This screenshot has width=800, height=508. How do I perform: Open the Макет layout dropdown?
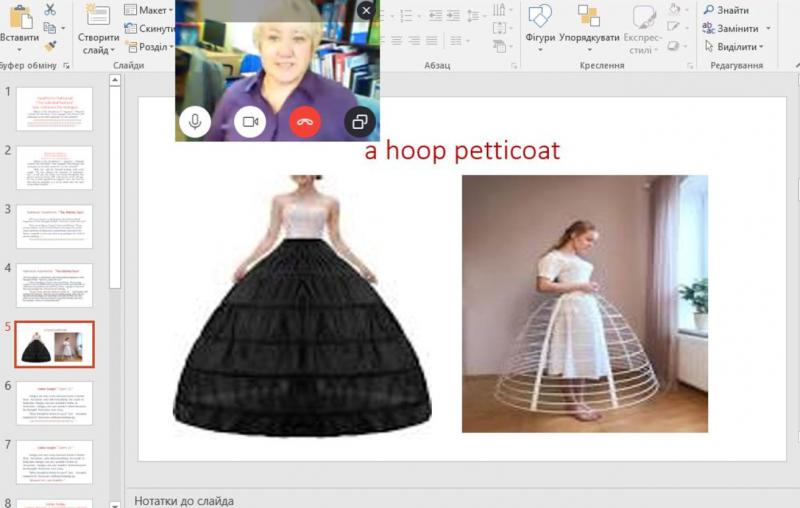pos(148,10)
